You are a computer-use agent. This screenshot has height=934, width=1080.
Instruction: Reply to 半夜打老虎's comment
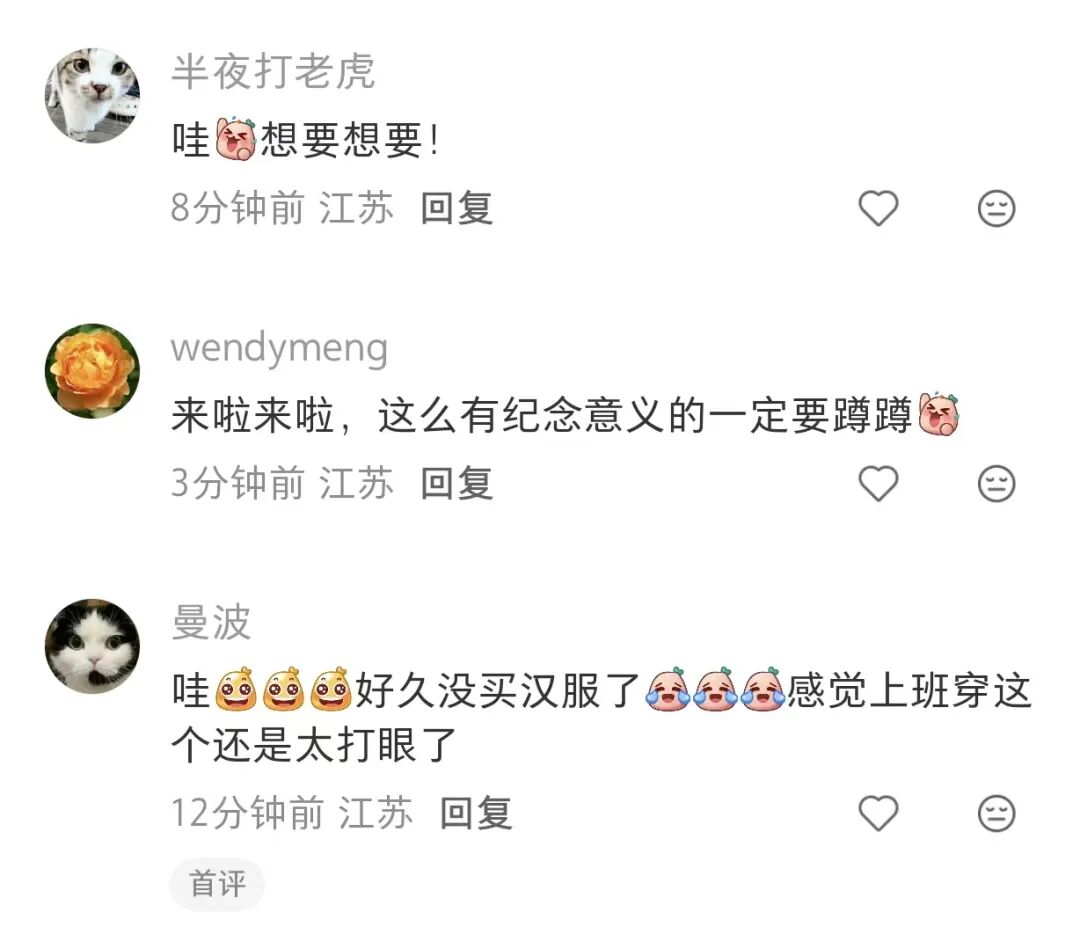457,208
